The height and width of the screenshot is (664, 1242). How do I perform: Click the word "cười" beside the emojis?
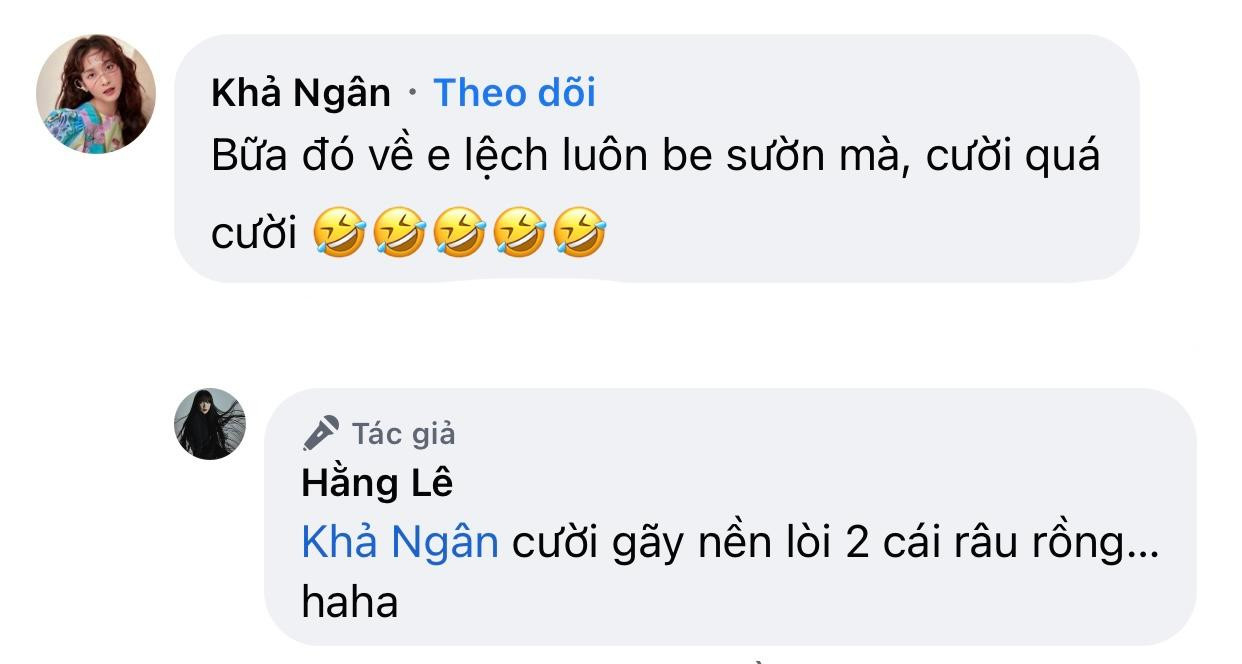click(x=255, y=232)
